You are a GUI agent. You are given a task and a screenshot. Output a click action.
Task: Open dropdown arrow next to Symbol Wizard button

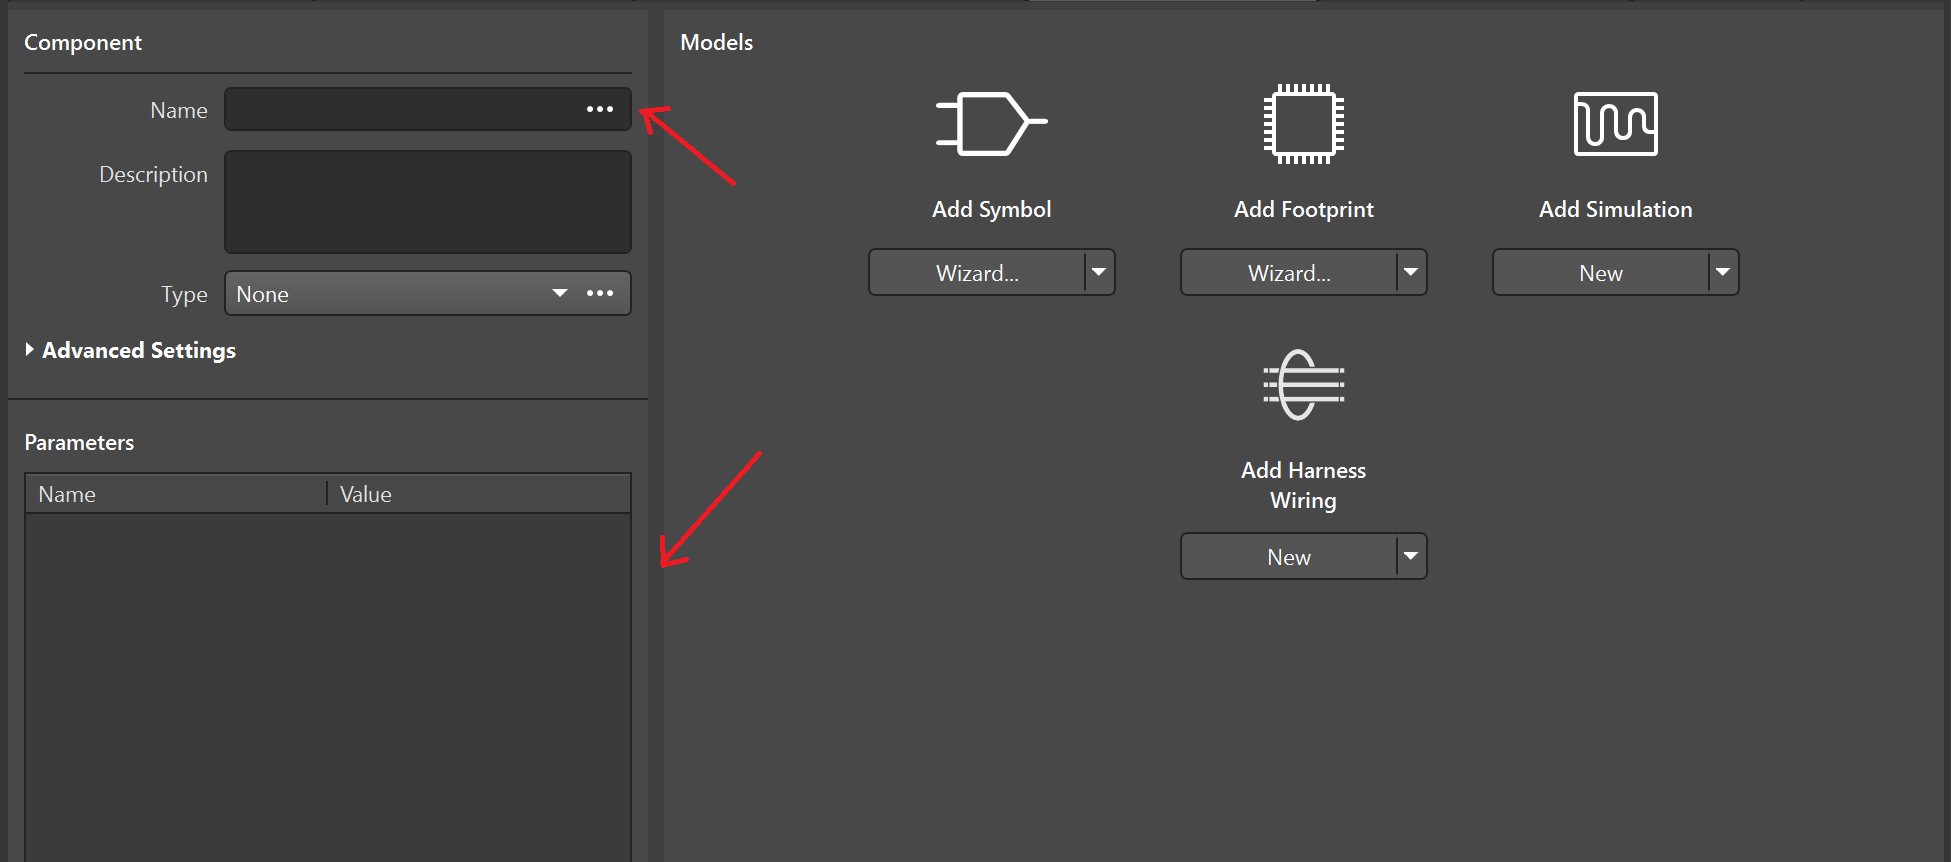pyautogui.click(x=1099, y=272)
